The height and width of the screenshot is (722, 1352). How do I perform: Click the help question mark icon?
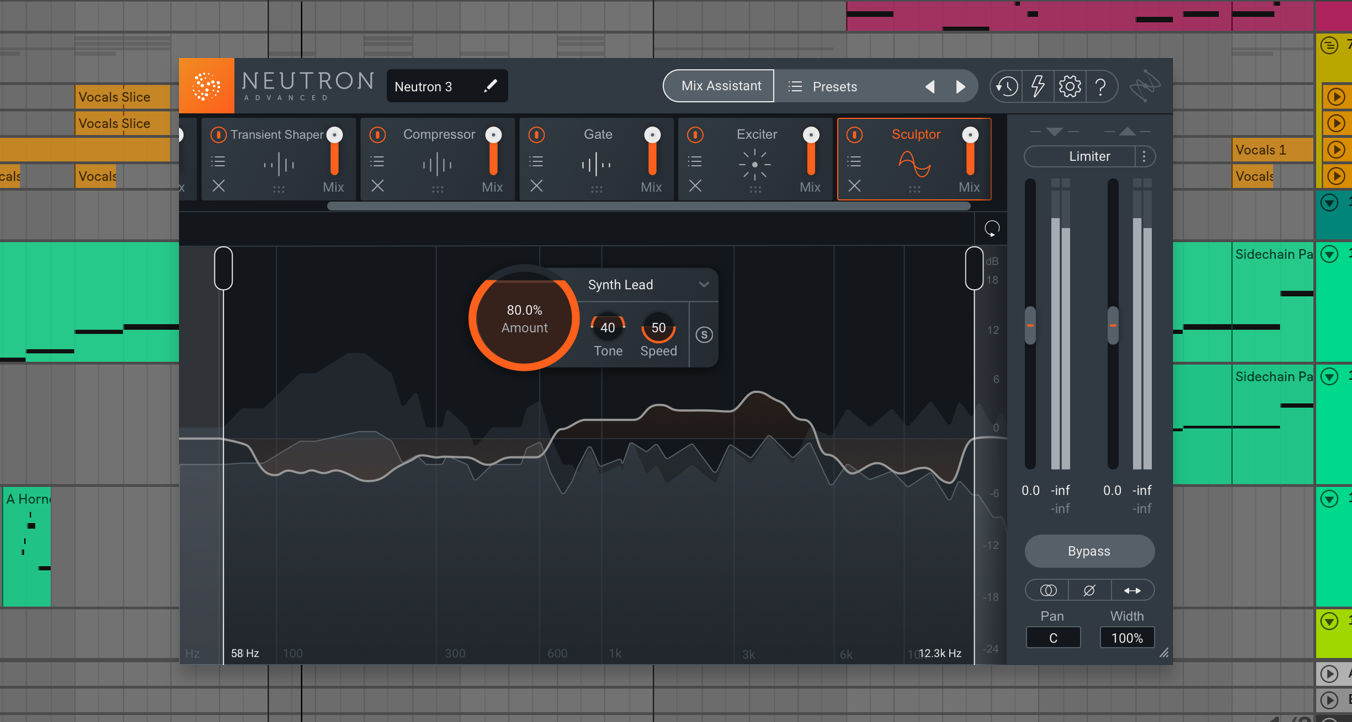click(x=1100, y=87)
